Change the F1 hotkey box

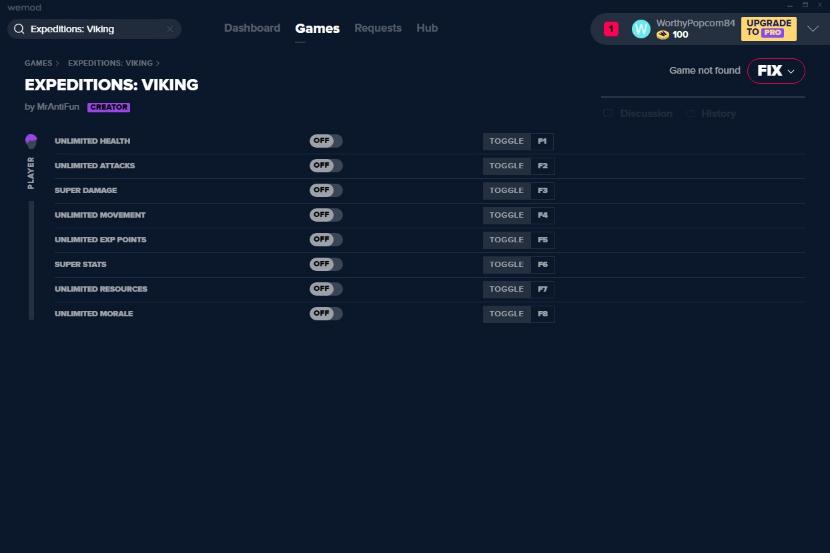pos(543,141)
